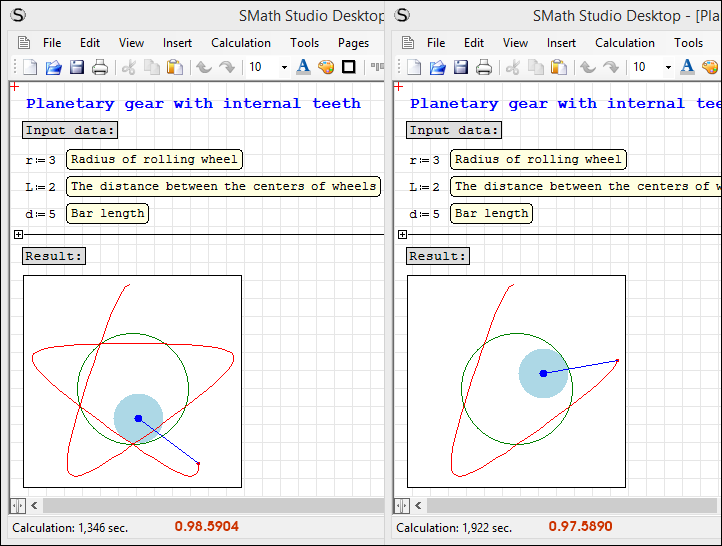Click the Undo arrow in the right window
The height and width of the screenshot is (546, 722).
586,67
